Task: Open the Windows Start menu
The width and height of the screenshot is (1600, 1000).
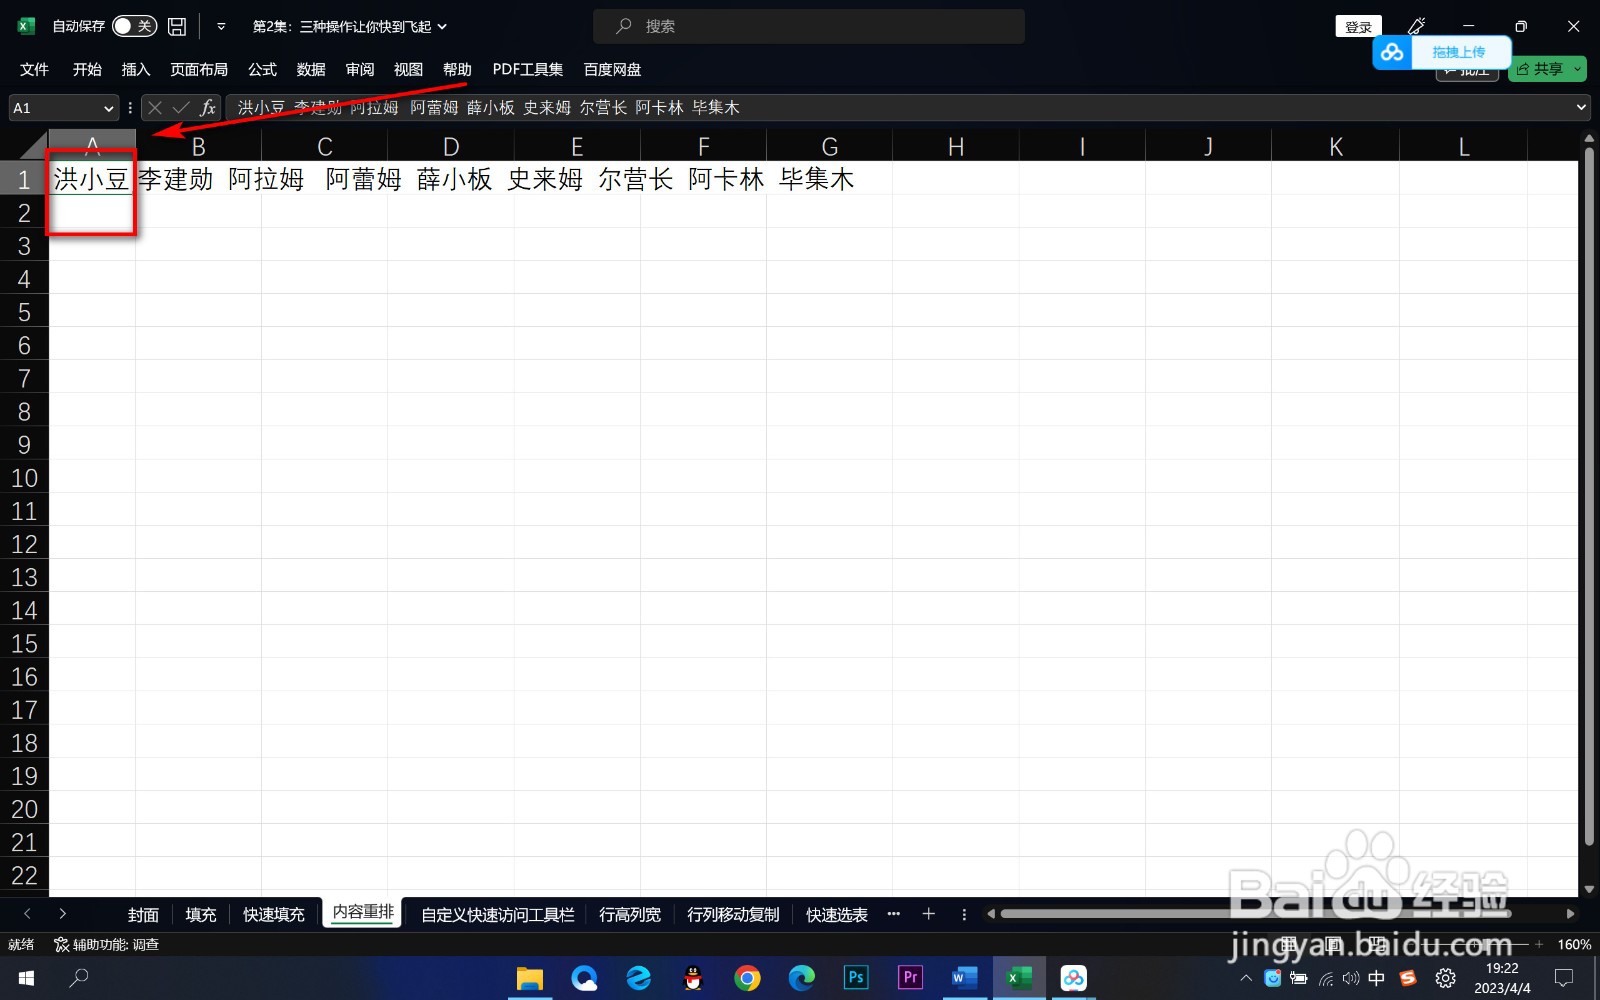Action: pos(27,978)
